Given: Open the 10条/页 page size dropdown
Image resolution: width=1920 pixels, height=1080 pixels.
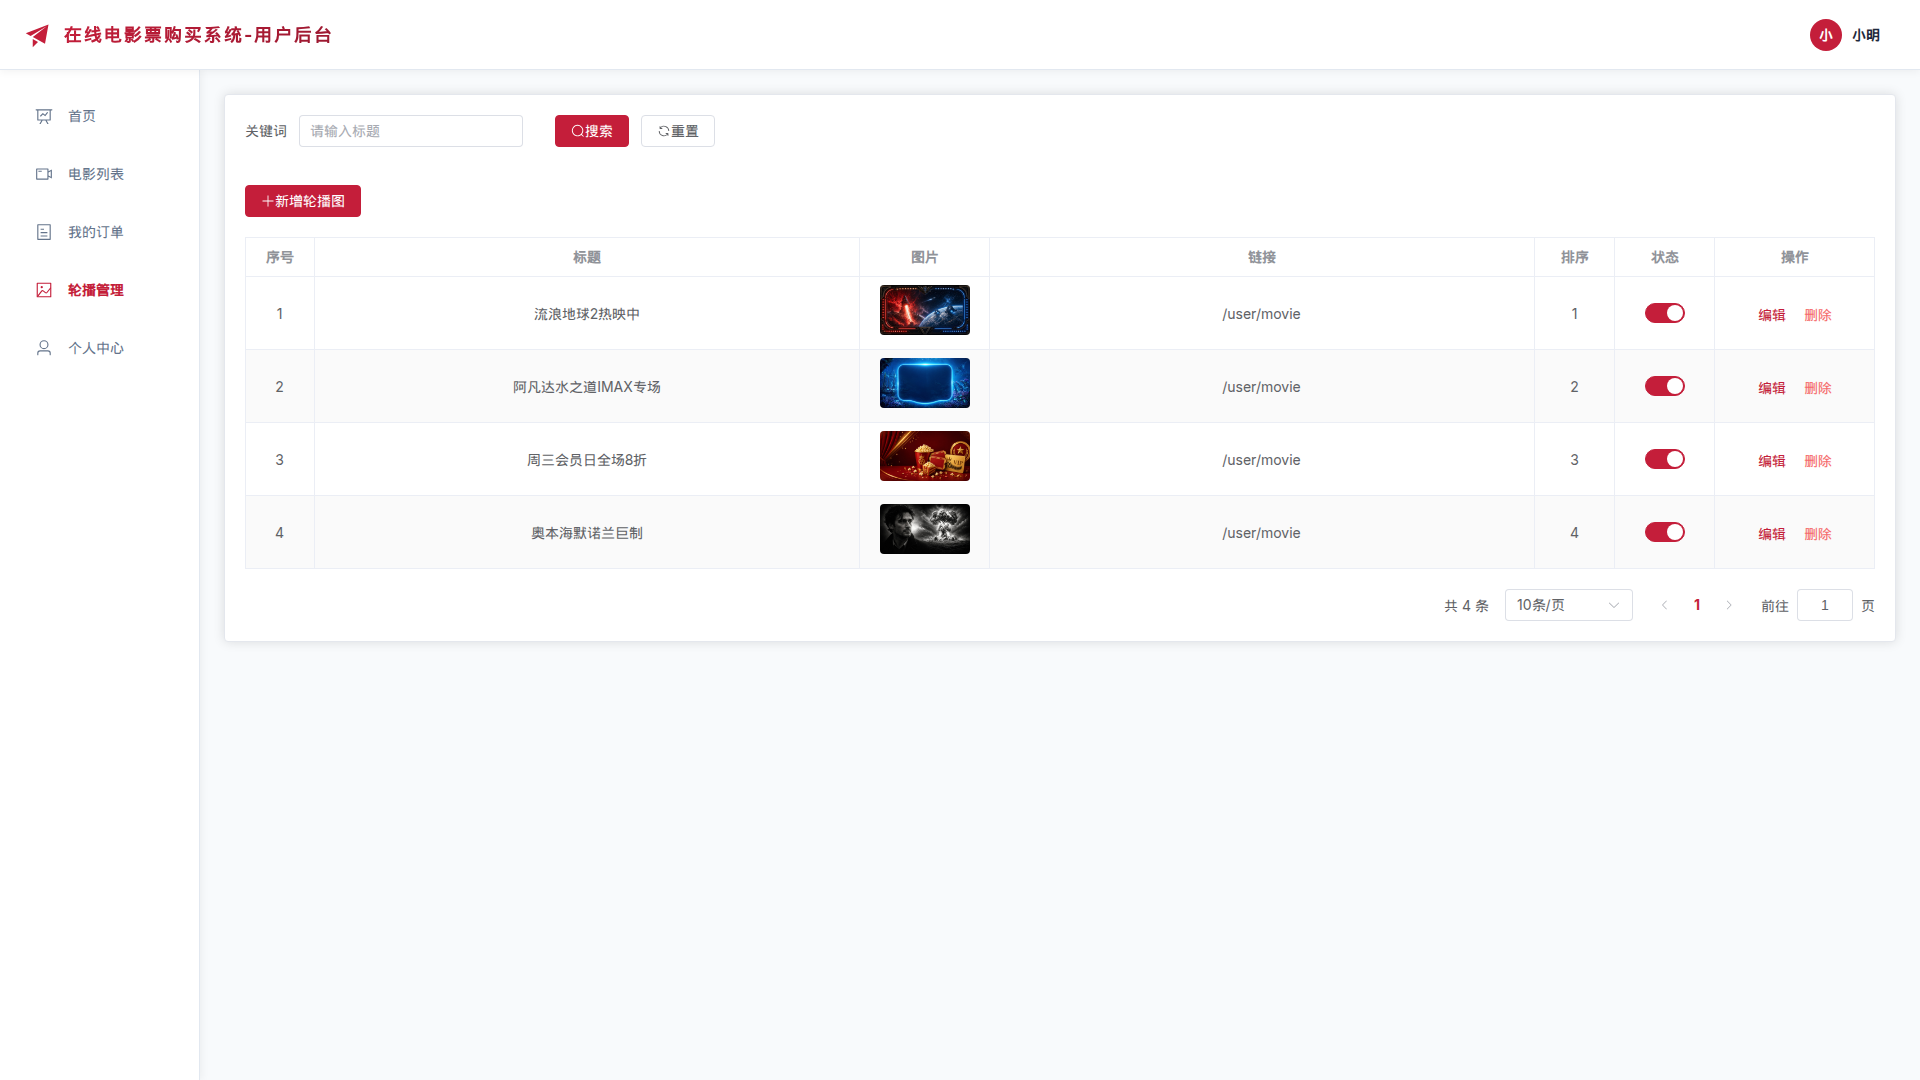Looking at the screenshot, I should tap(1568, 605).
